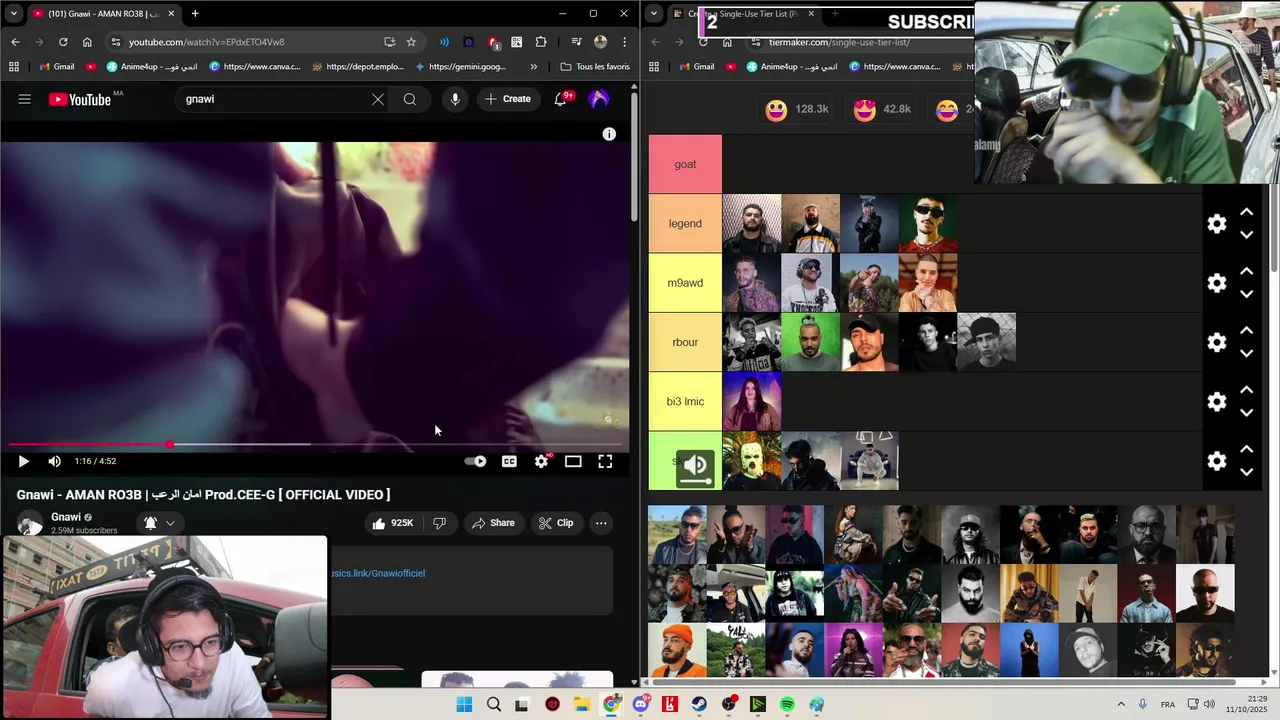This screenshot has height=720, width=1280.
Task: Bookmark this page with star icon
Action: [411, 42]
